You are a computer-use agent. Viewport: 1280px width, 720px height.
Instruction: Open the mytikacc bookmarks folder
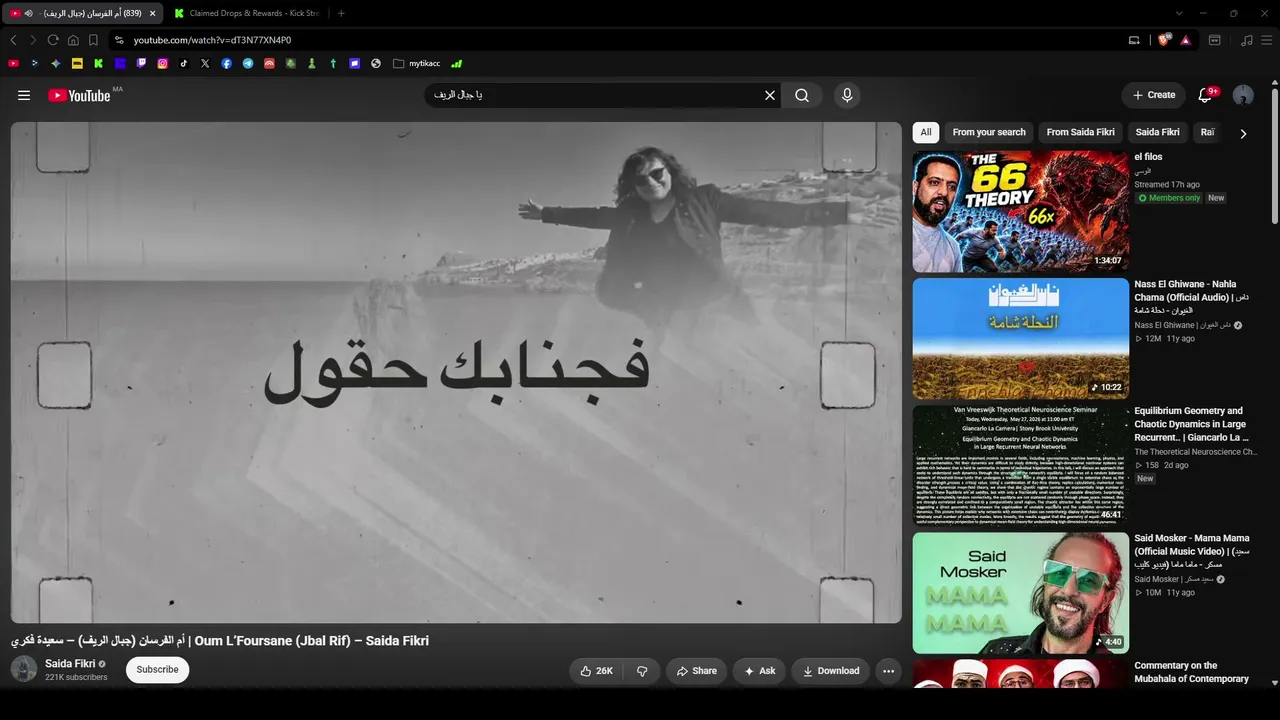point(417,63)
